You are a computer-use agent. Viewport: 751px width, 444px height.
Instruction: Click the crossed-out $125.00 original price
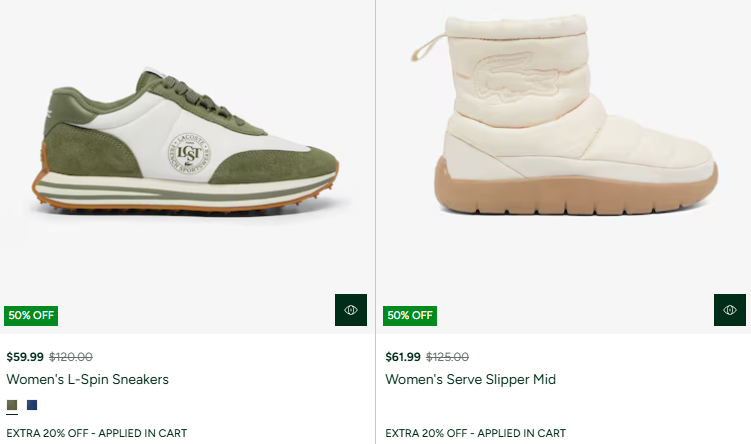448,357
